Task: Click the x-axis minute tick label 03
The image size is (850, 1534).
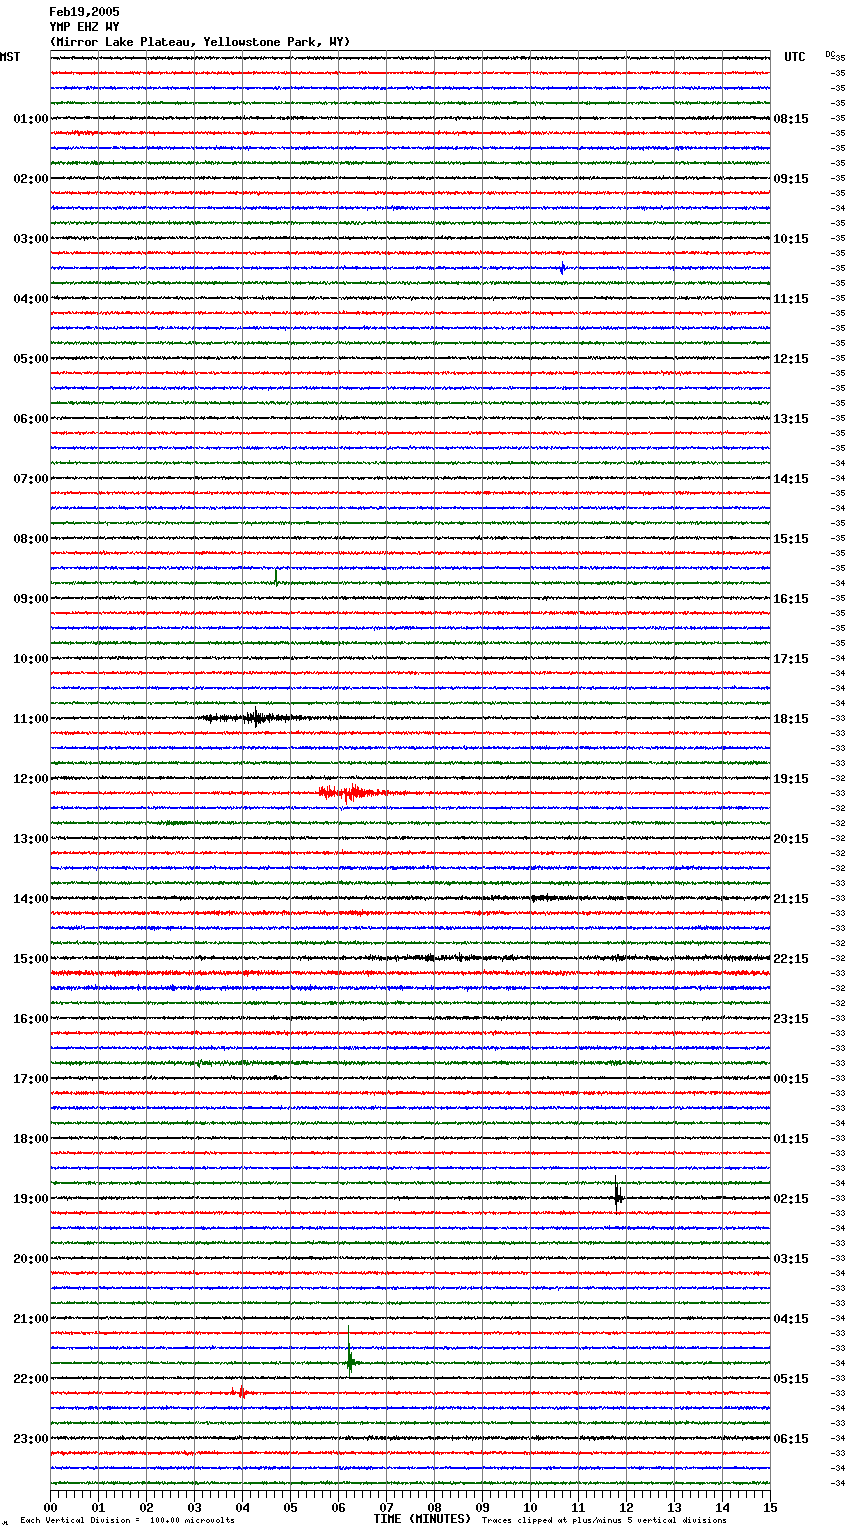Action: 194,1508
